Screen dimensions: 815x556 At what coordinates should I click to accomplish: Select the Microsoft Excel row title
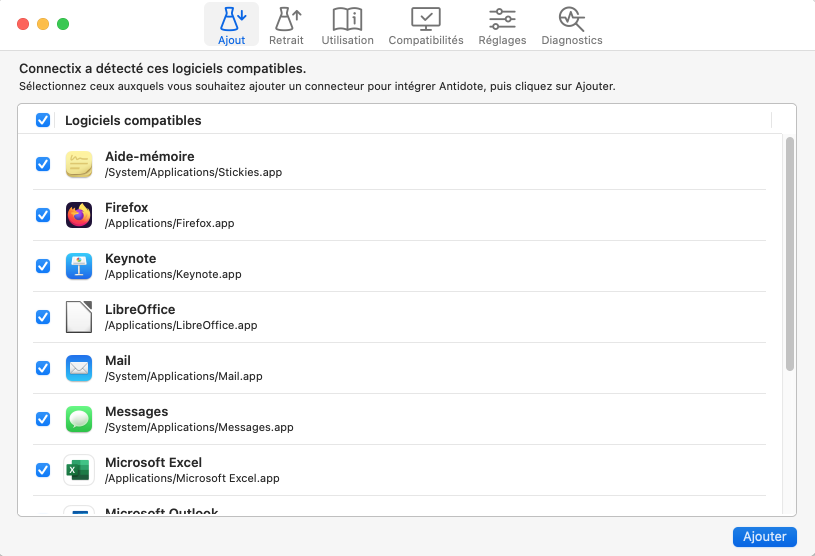(153, 462)
